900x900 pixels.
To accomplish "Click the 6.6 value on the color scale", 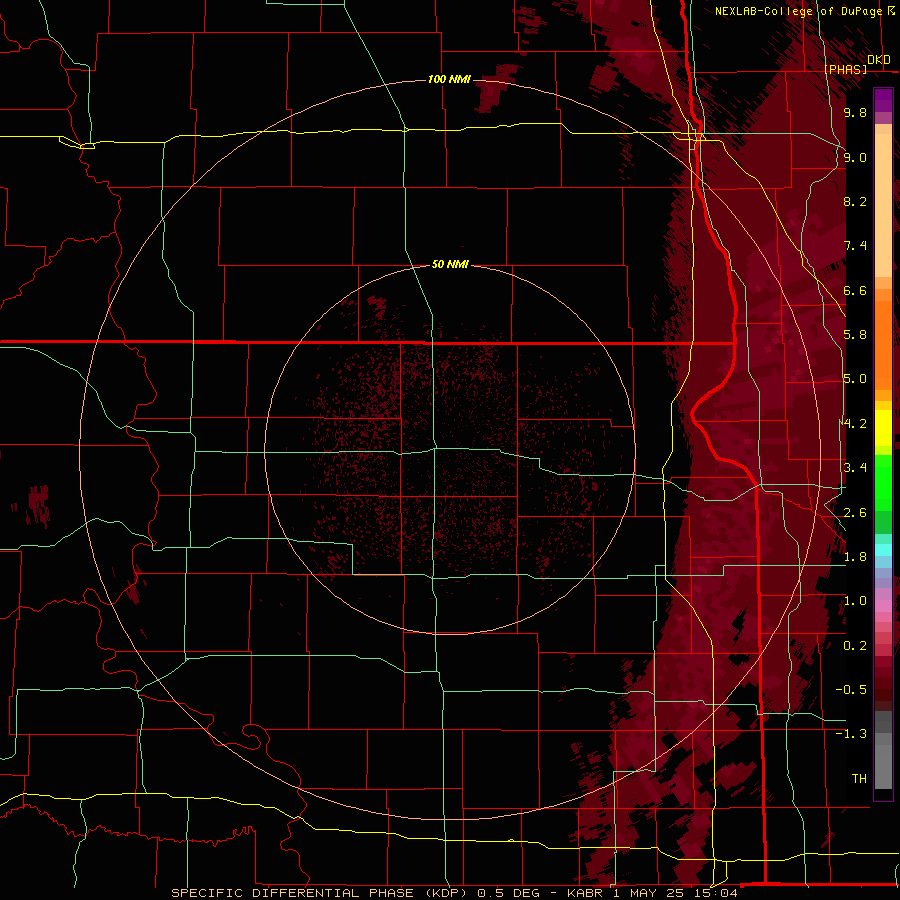I will click(855, 290).
